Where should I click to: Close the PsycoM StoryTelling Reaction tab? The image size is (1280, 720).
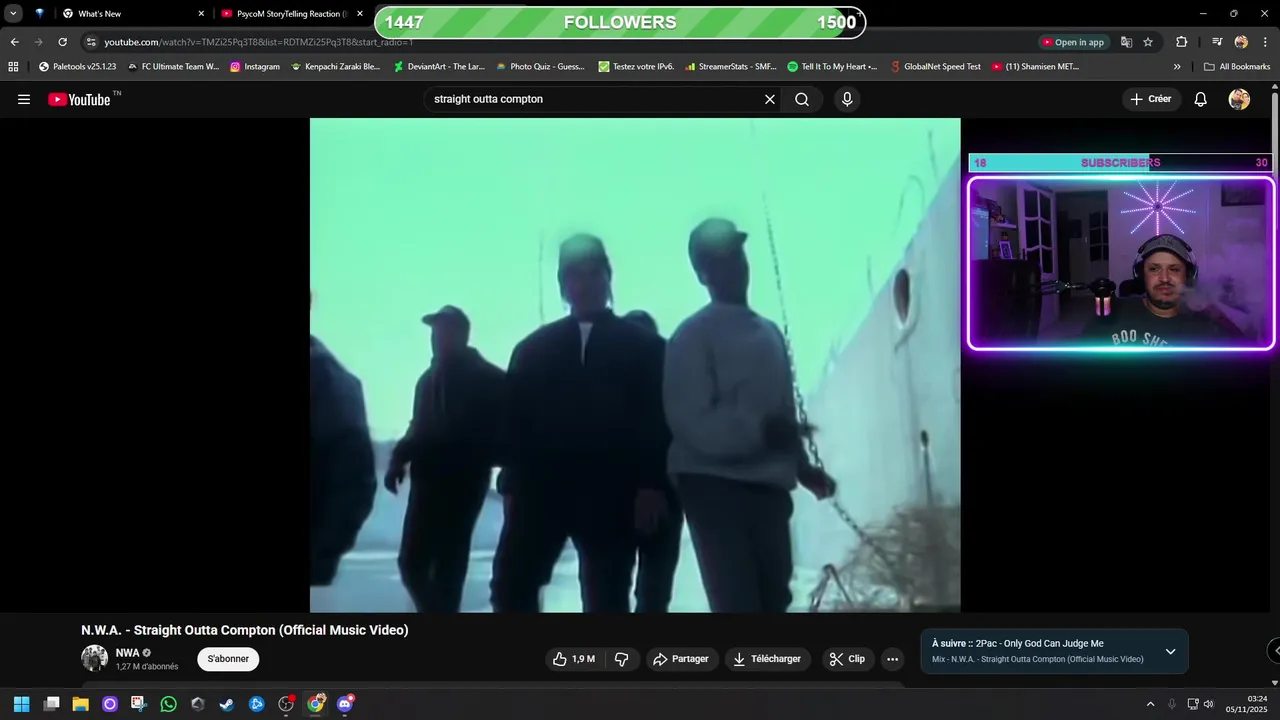tap(360, 14)
